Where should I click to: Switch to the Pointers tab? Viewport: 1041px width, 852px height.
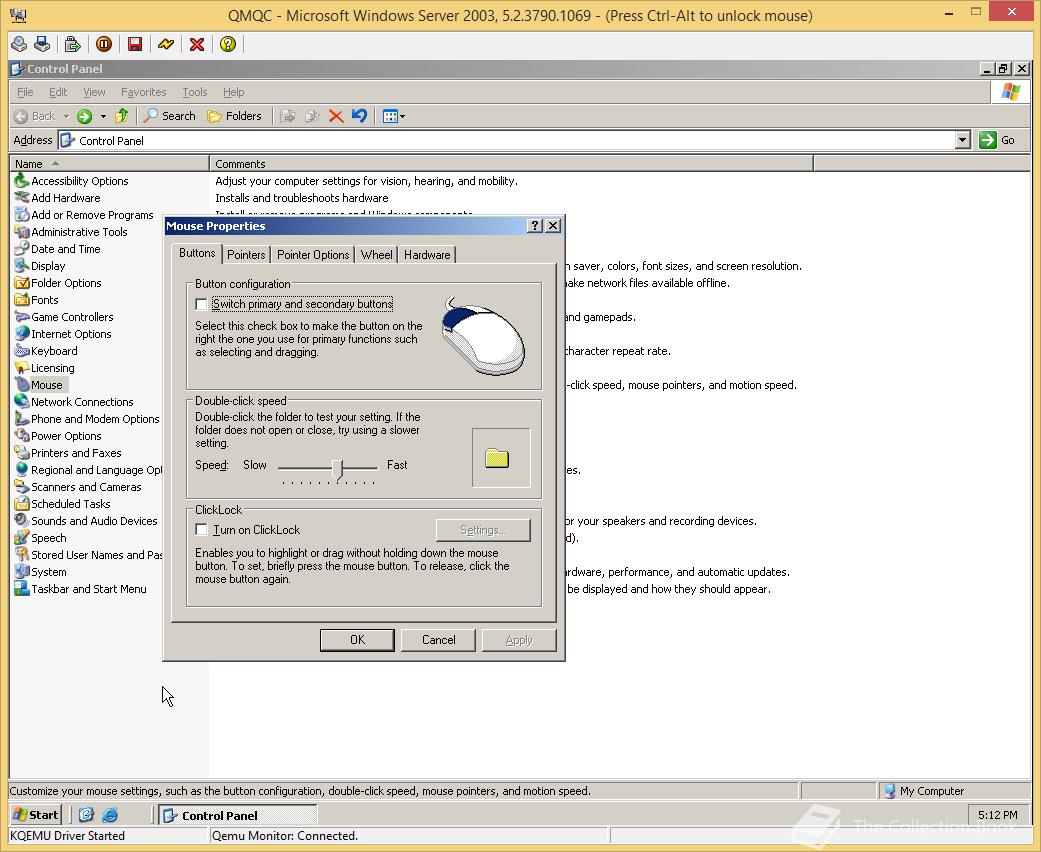click(246, 255)
